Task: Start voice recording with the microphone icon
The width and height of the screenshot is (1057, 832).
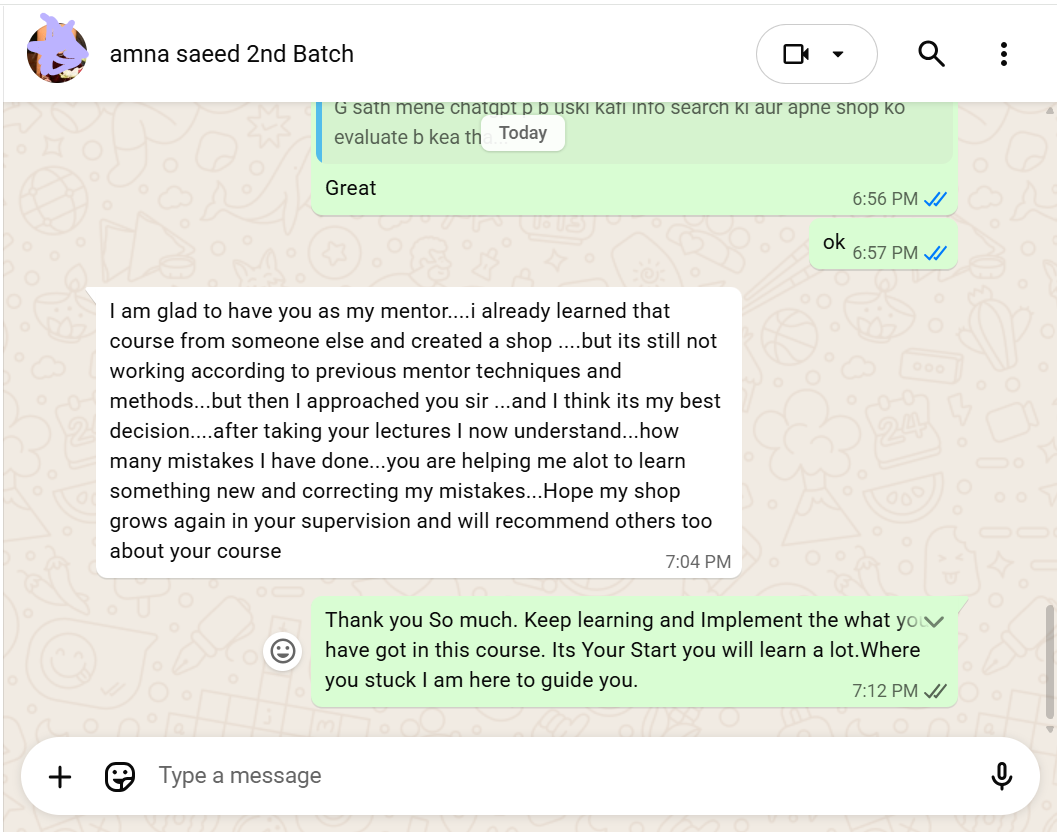Action: pos(1001,776)
